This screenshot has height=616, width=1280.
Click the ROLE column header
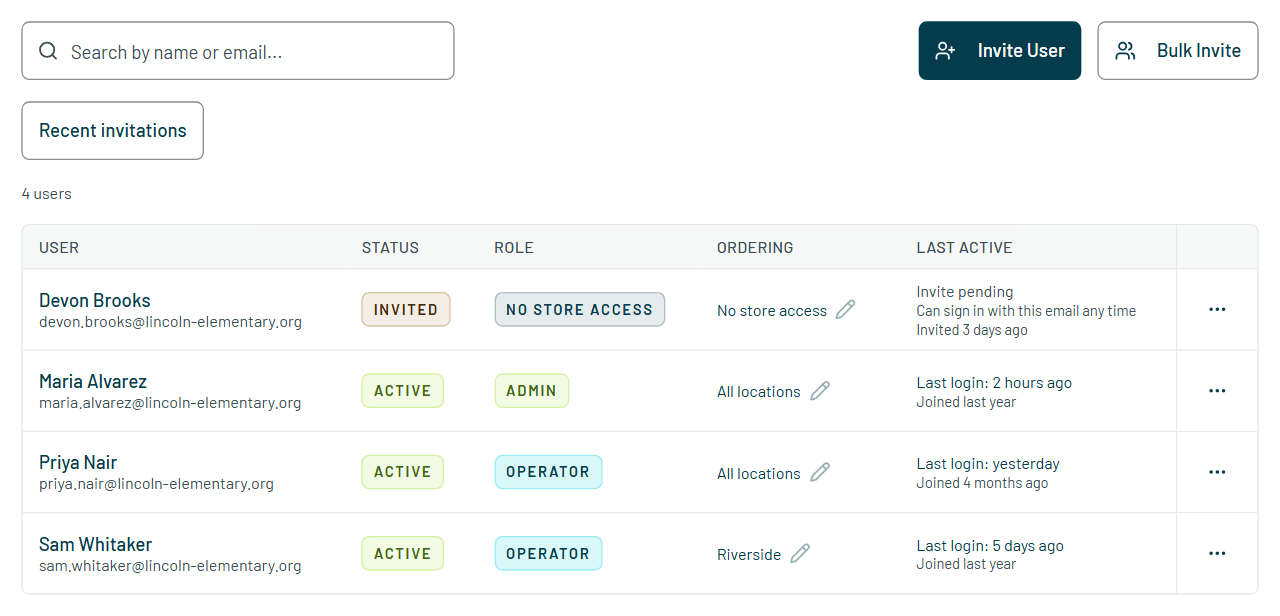click(514, 248)
